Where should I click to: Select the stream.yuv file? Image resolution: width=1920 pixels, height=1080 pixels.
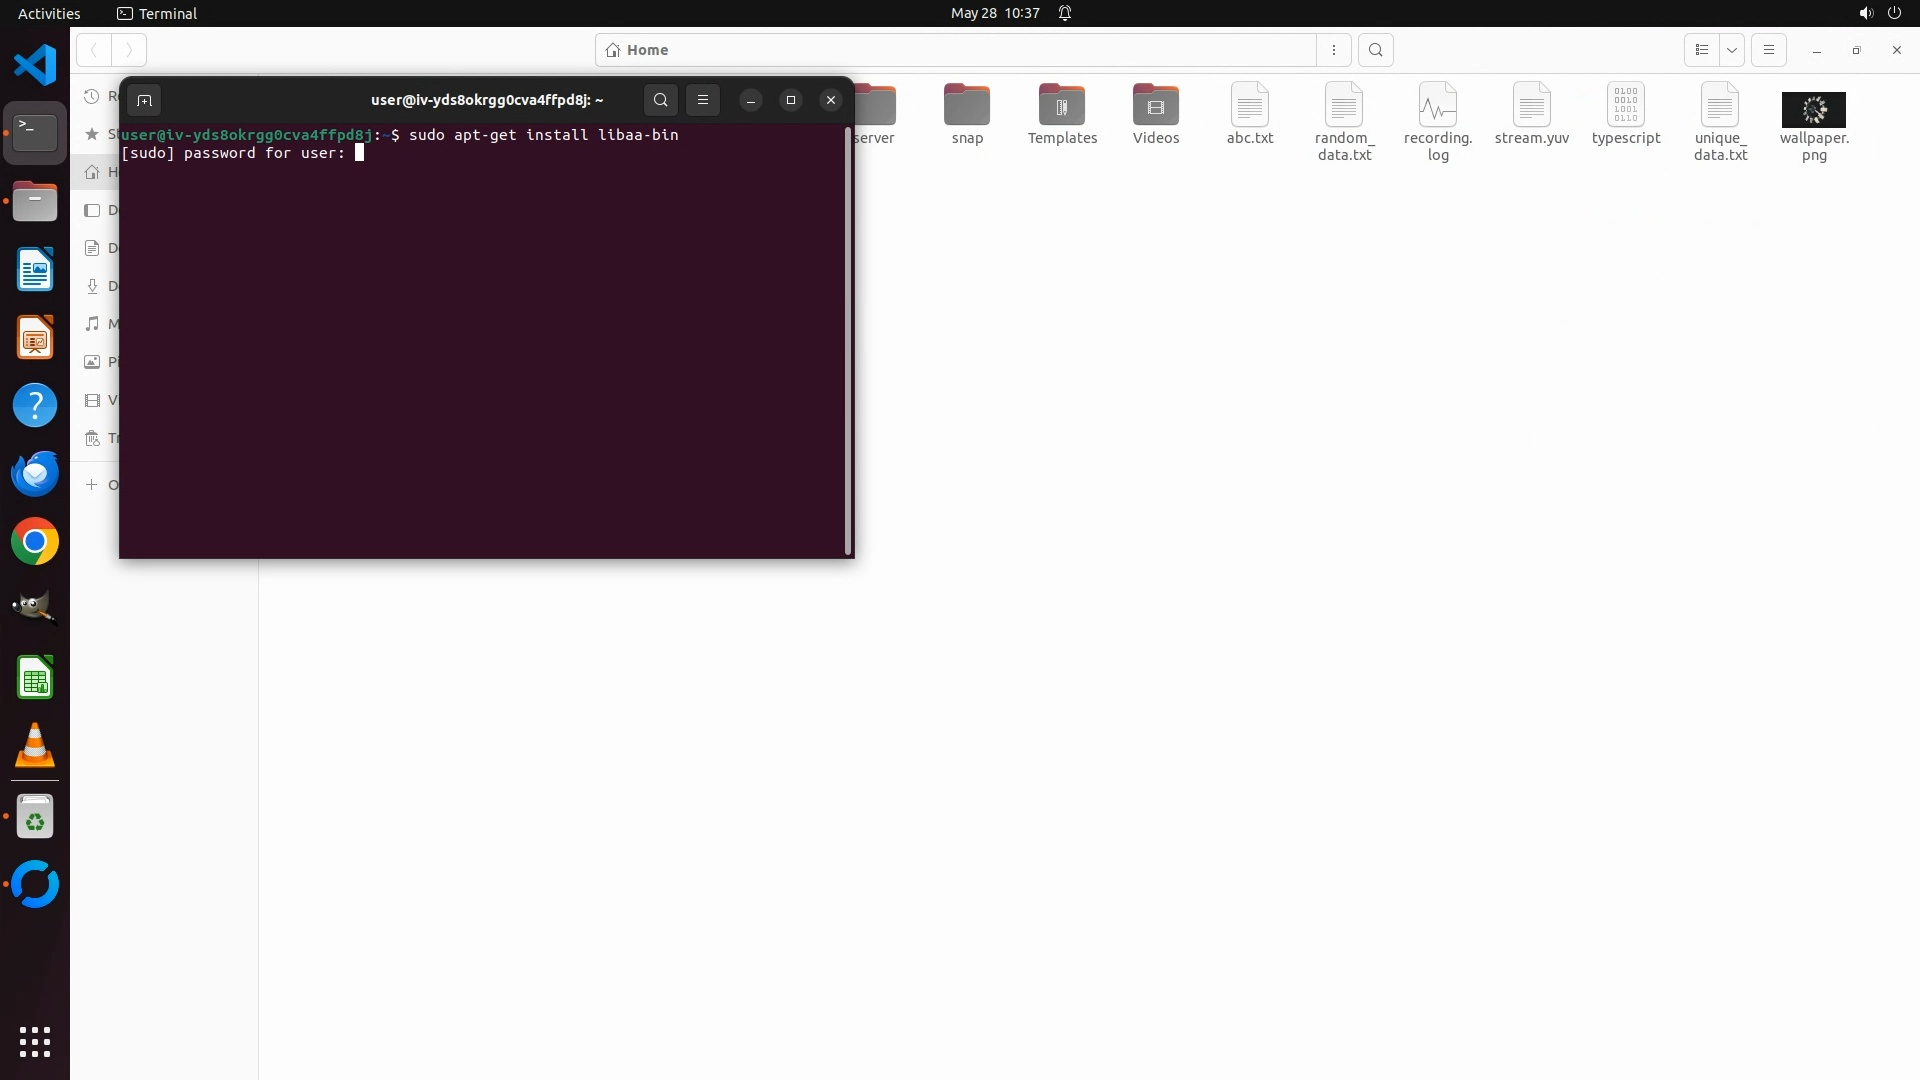click(1531, 106)
